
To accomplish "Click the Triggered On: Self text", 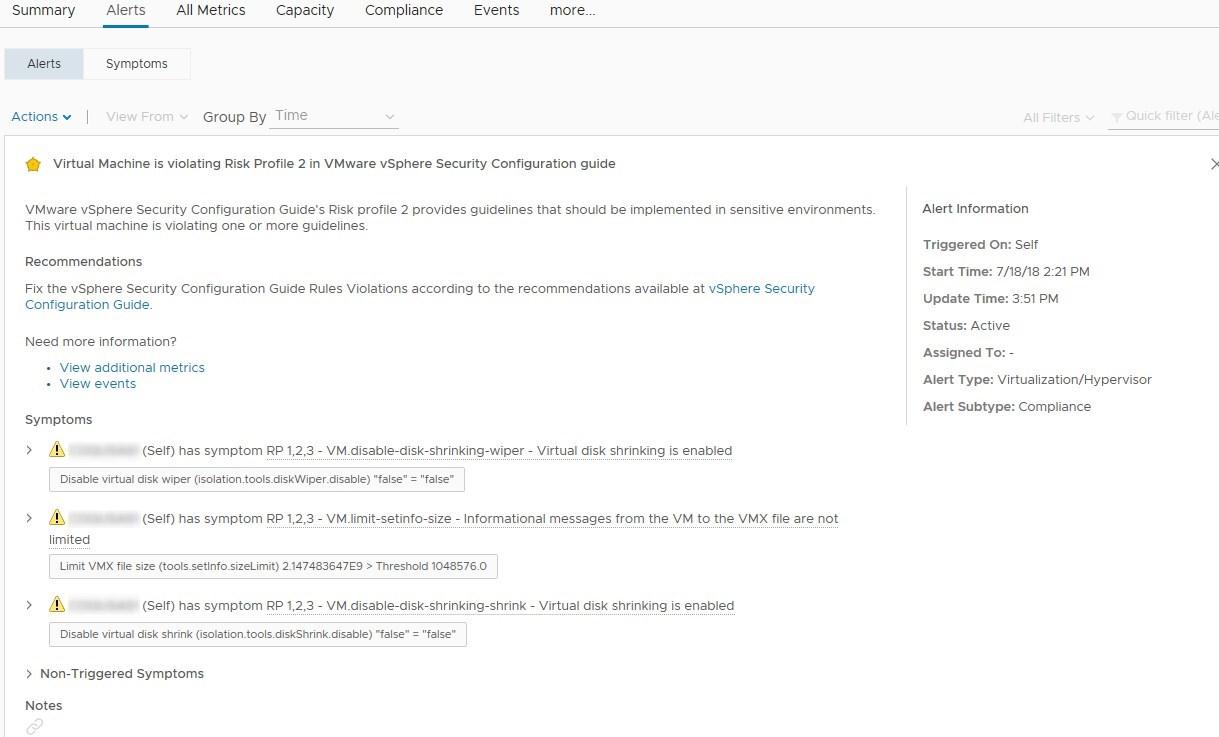I will coord(981,245).
